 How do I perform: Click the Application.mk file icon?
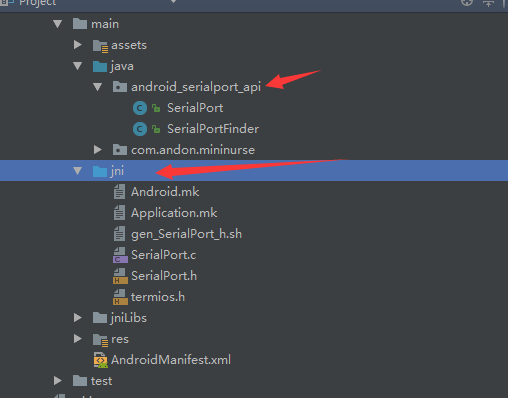(119, 213)
